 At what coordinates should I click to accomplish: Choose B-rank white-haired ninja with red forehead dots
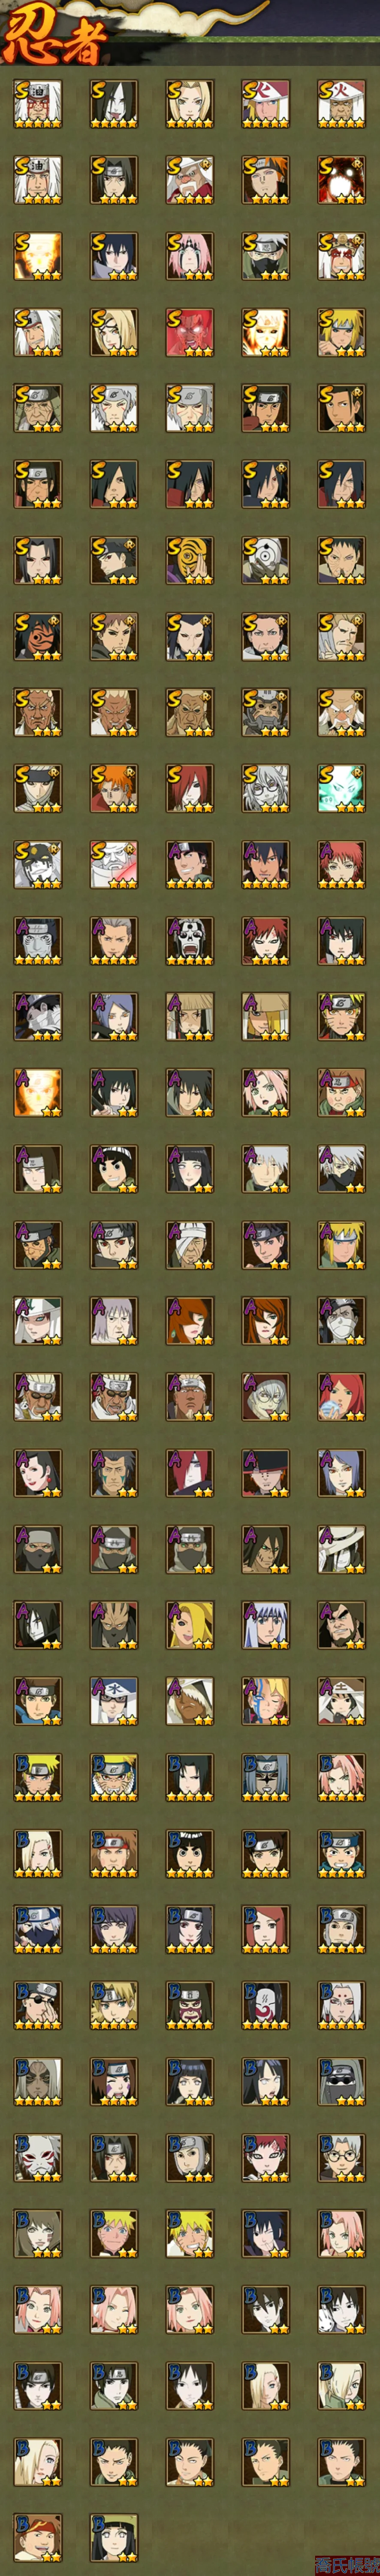point(342,2004)
